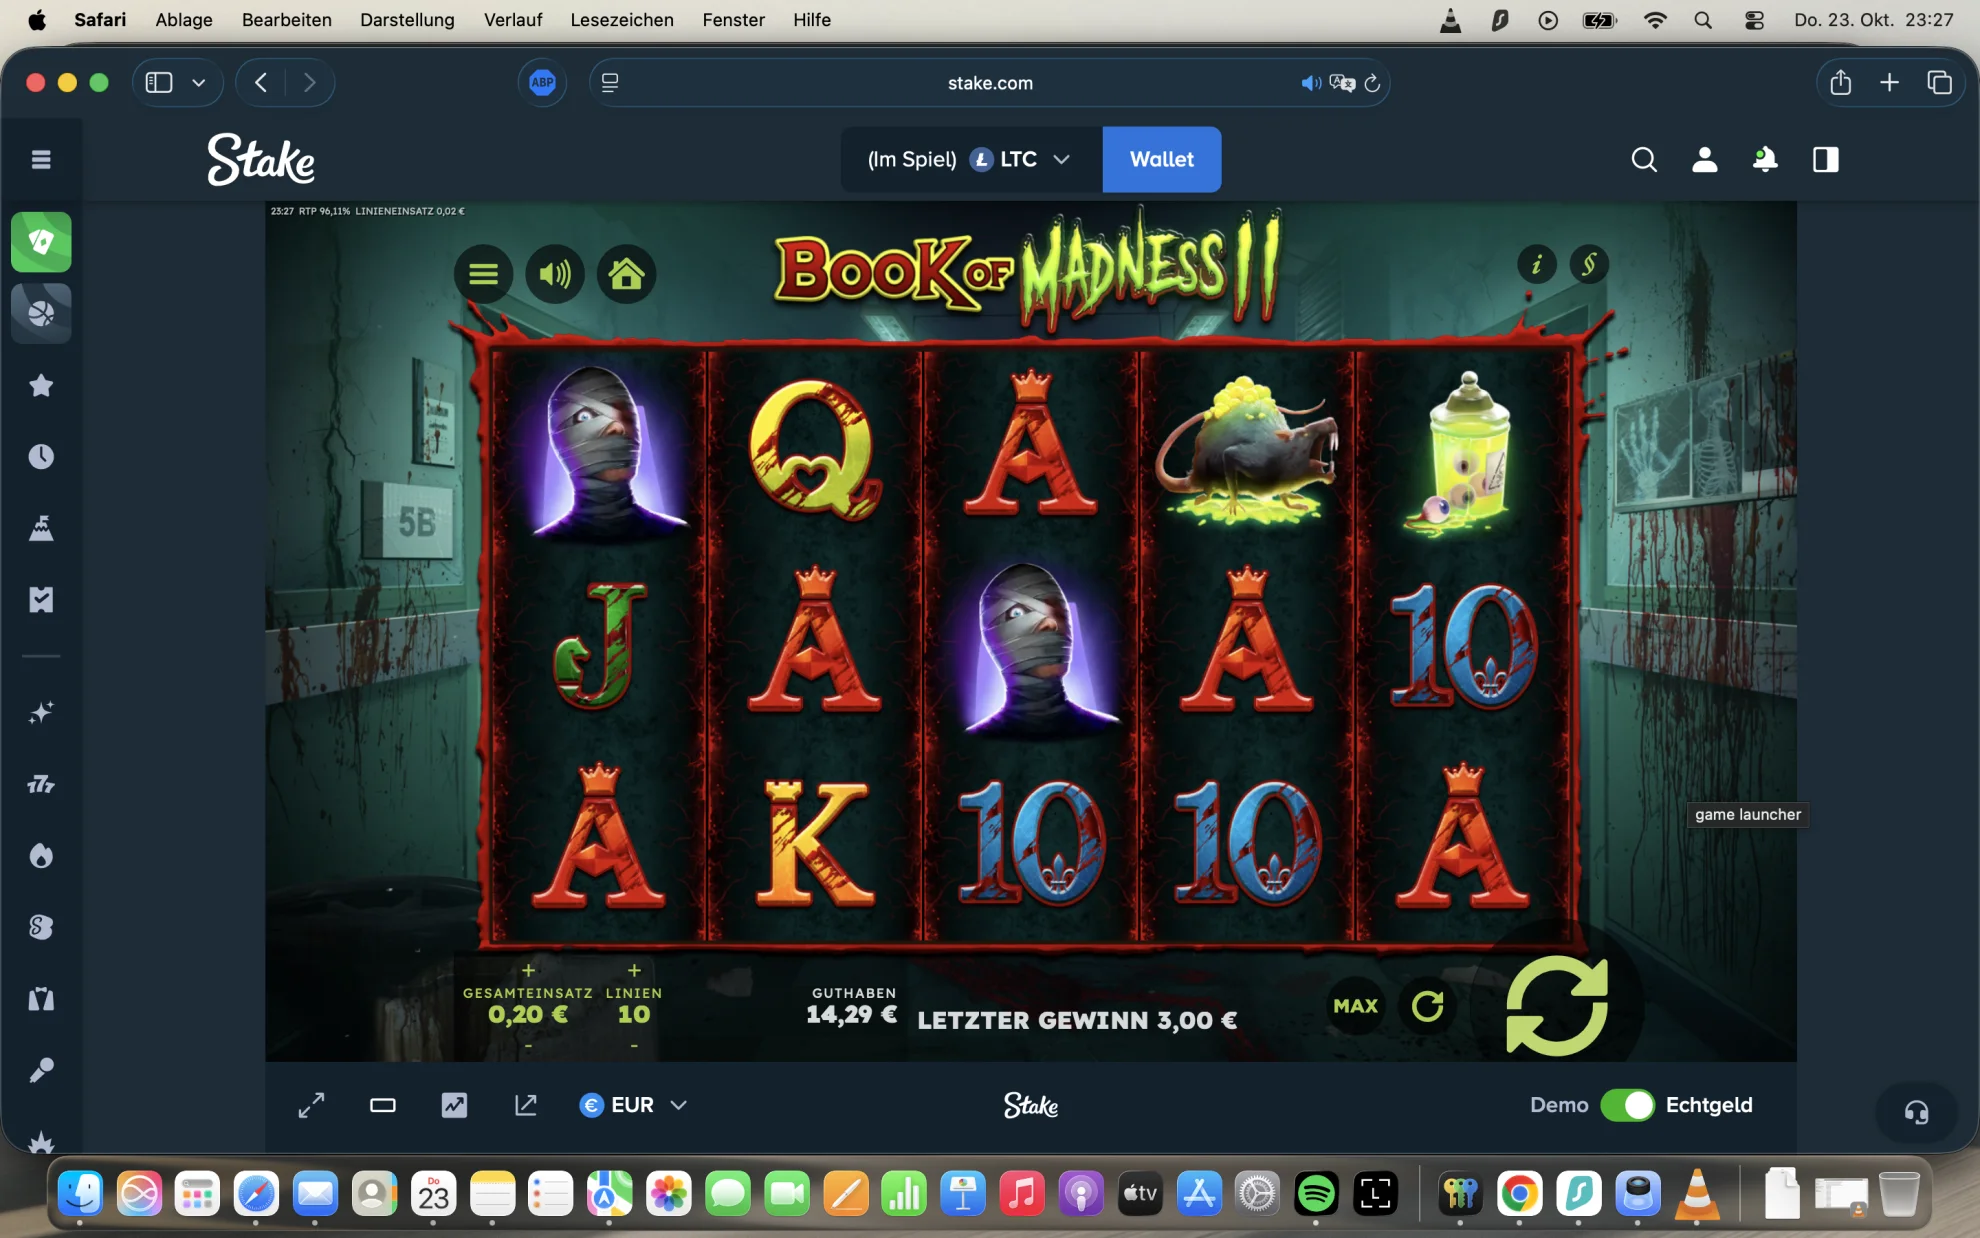
Task: Open the Verlauf menu
Action: tap(513, 20)
